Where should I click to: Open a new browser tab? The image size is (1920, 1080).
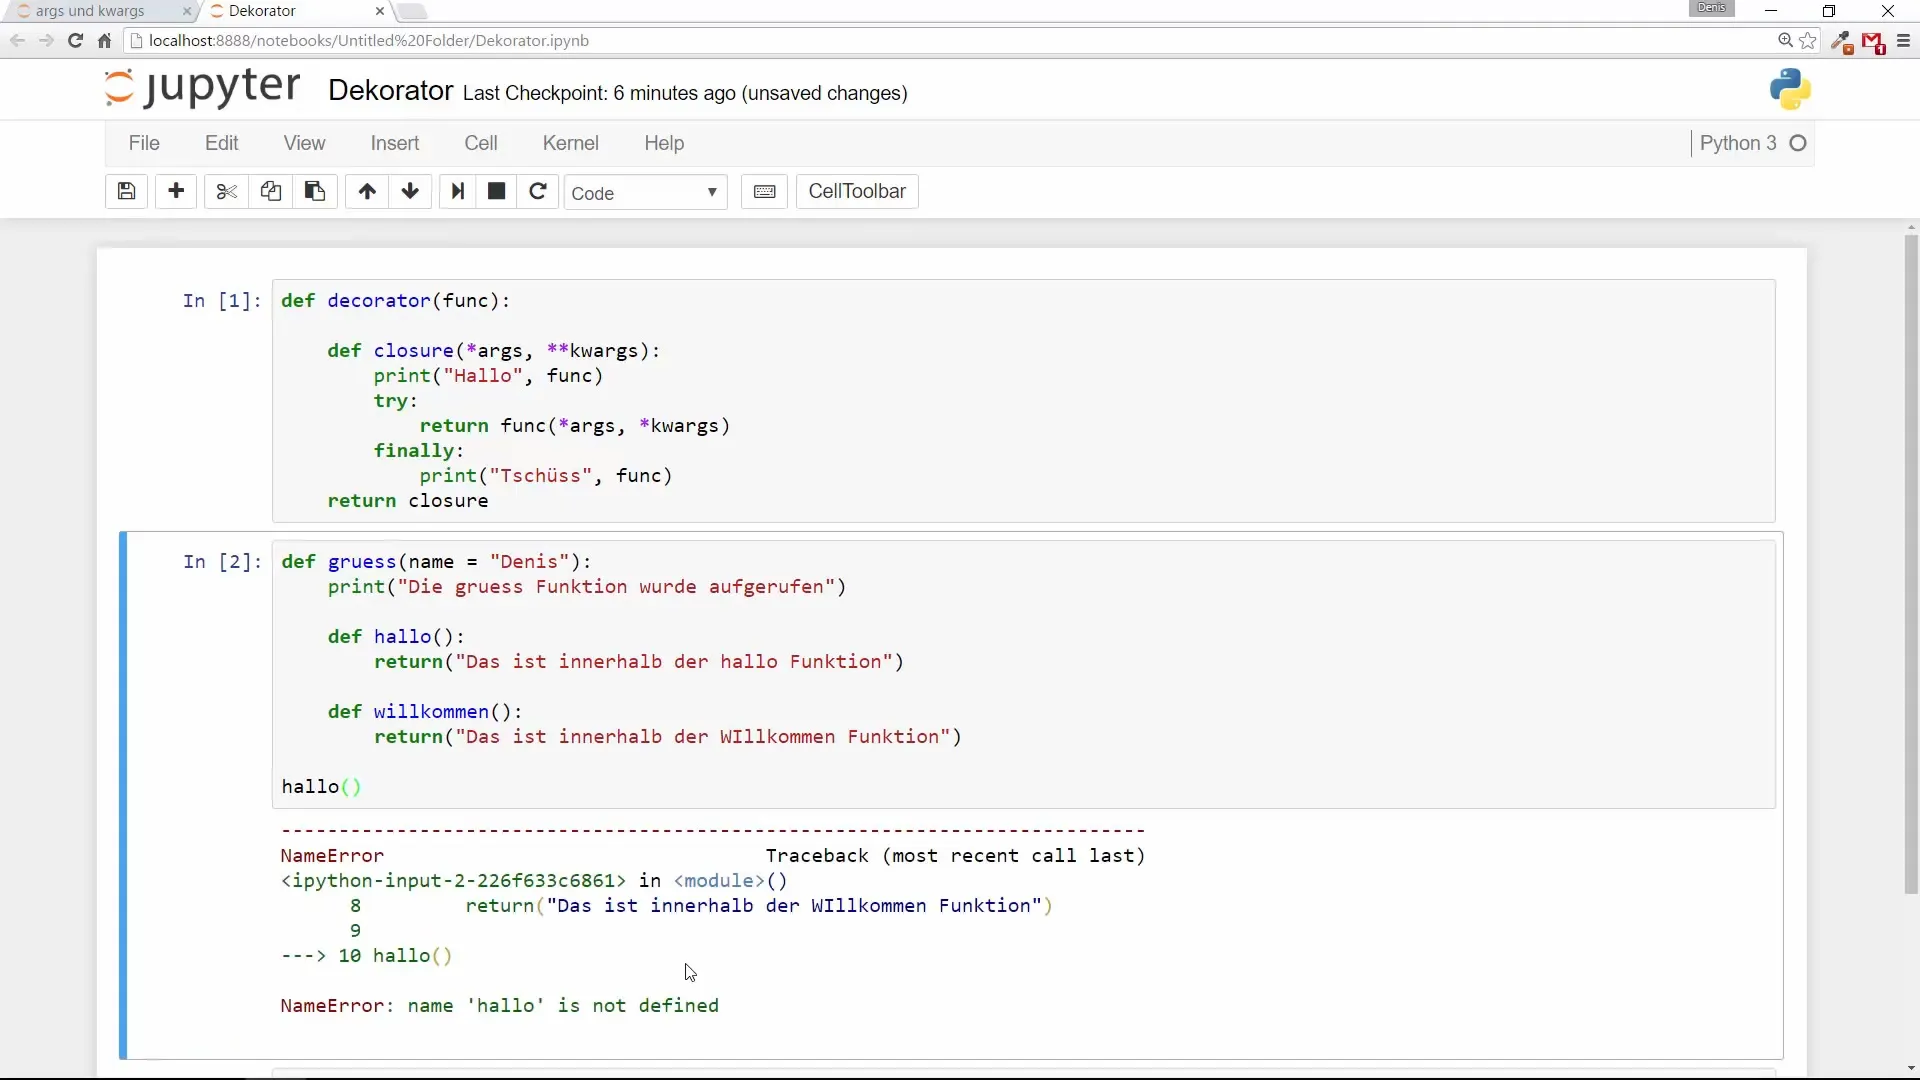[411, 12]
